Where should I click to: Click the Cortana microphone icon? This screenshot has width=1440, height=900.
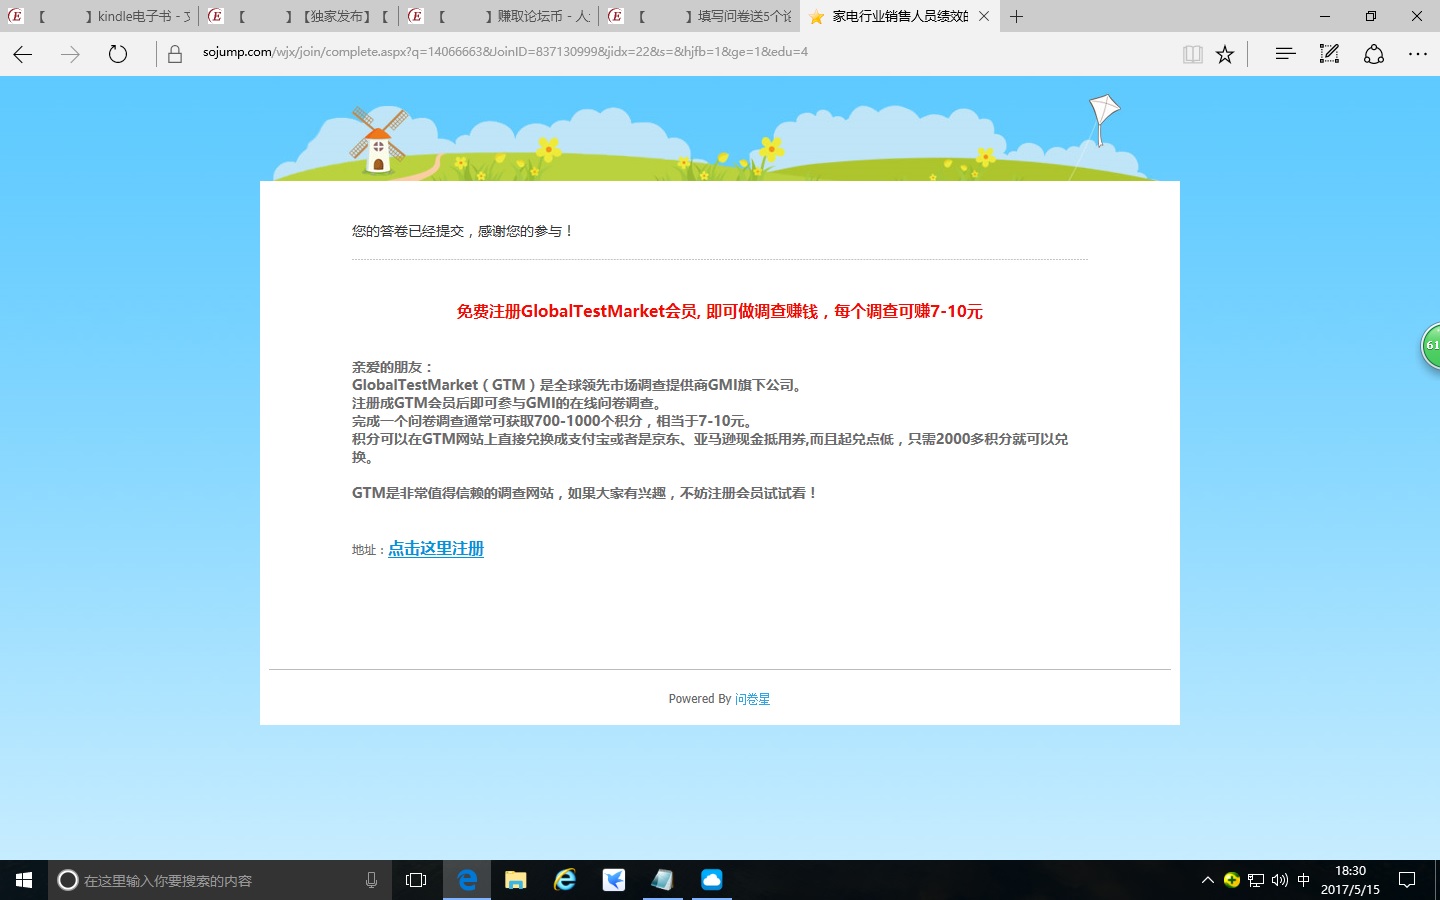[x=371, y=880]
